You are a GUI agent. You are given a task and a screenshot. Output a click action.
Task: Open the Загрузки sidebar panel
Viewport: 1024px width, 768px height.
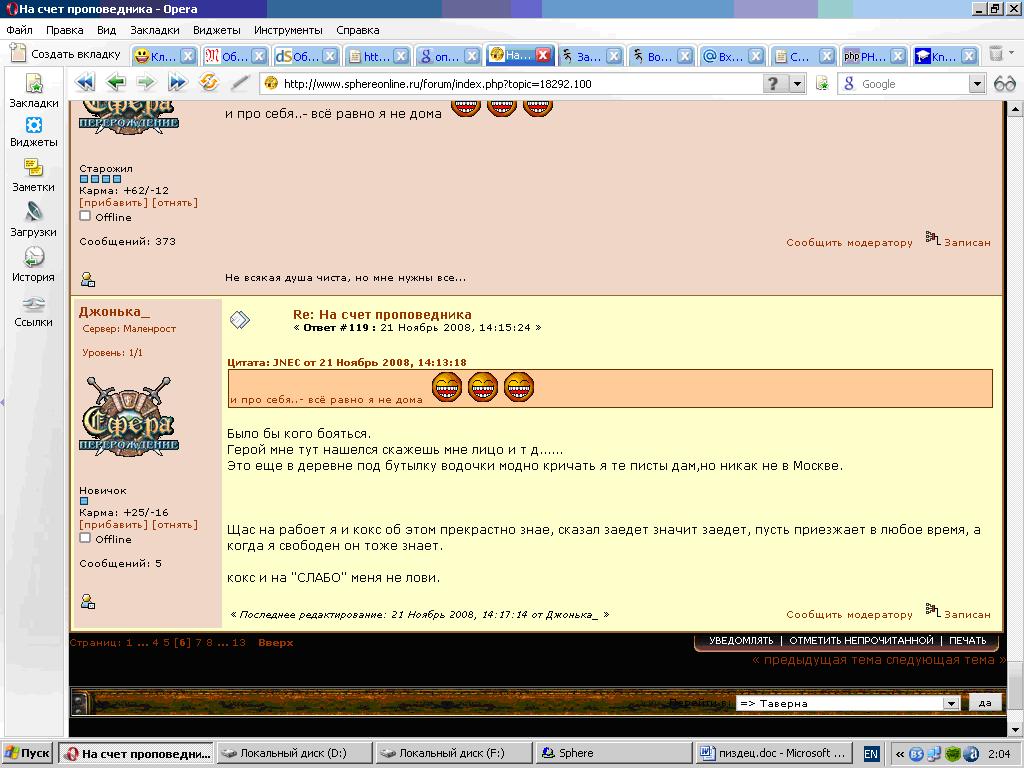tap(33, 219)
